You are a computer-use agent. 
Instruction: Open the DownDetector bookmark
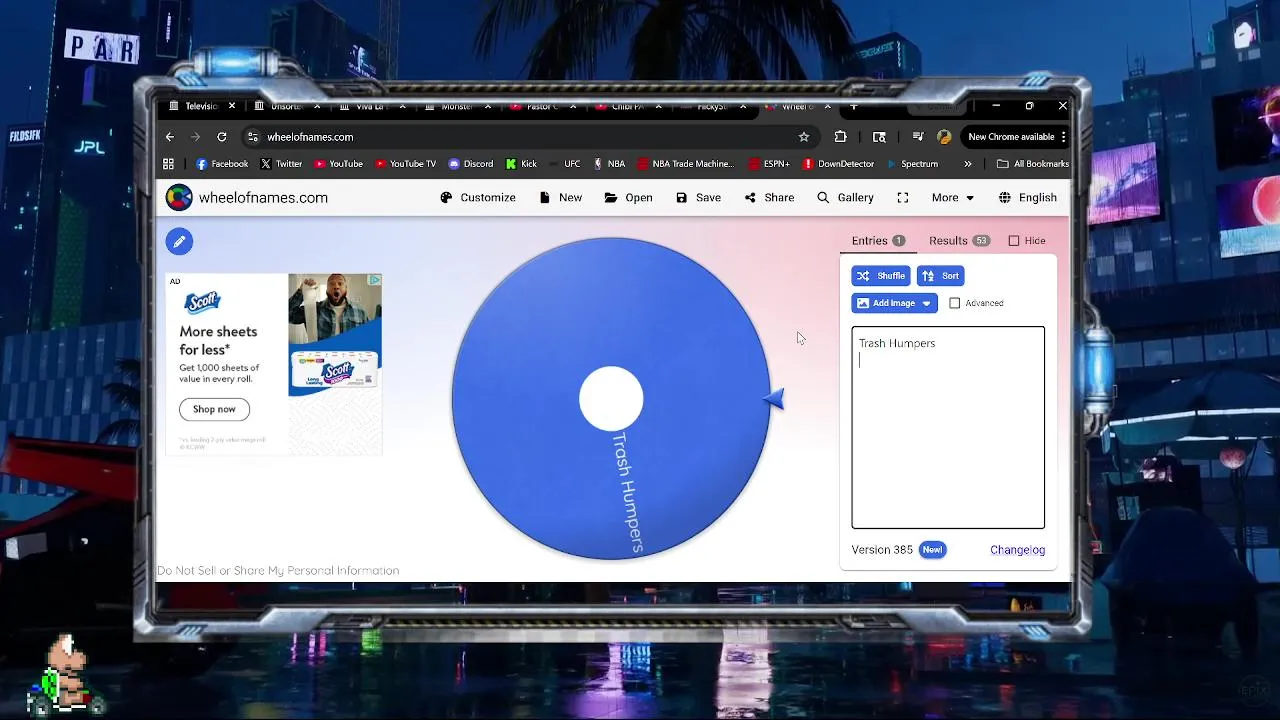839,164
